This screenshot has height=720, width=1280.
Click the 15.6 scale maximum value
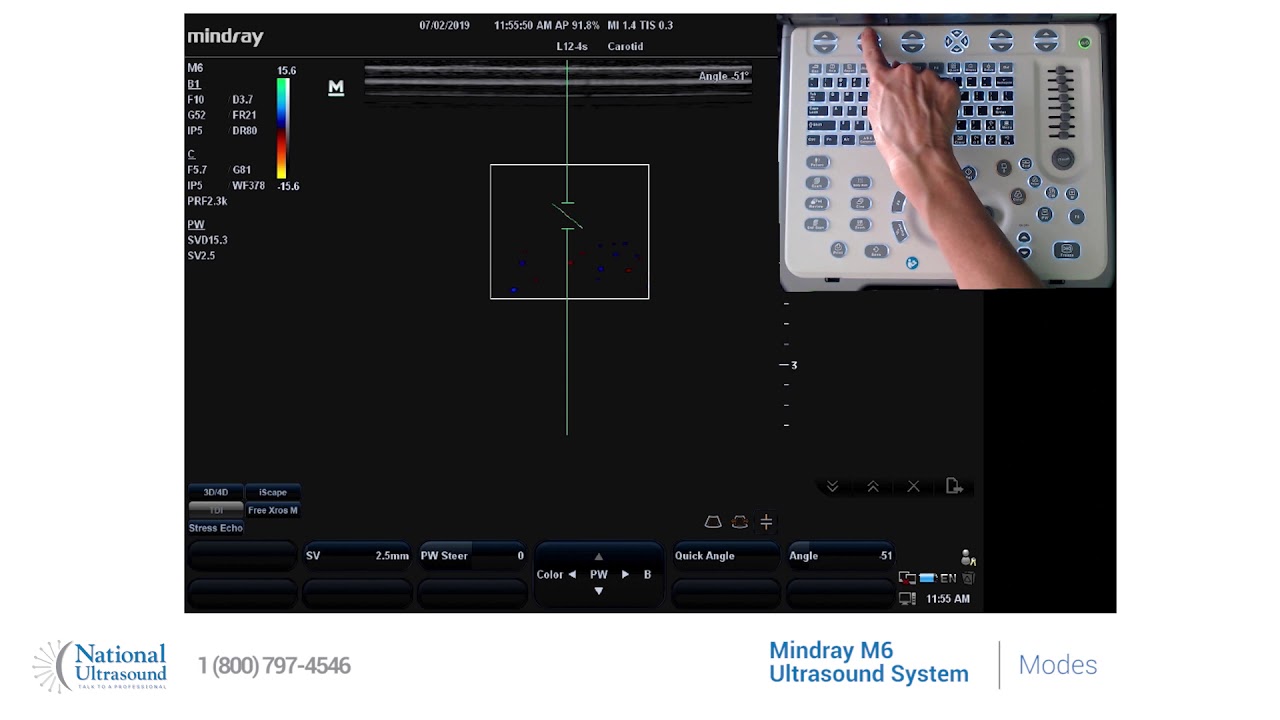pyautogui.click(x=287, y=71)
